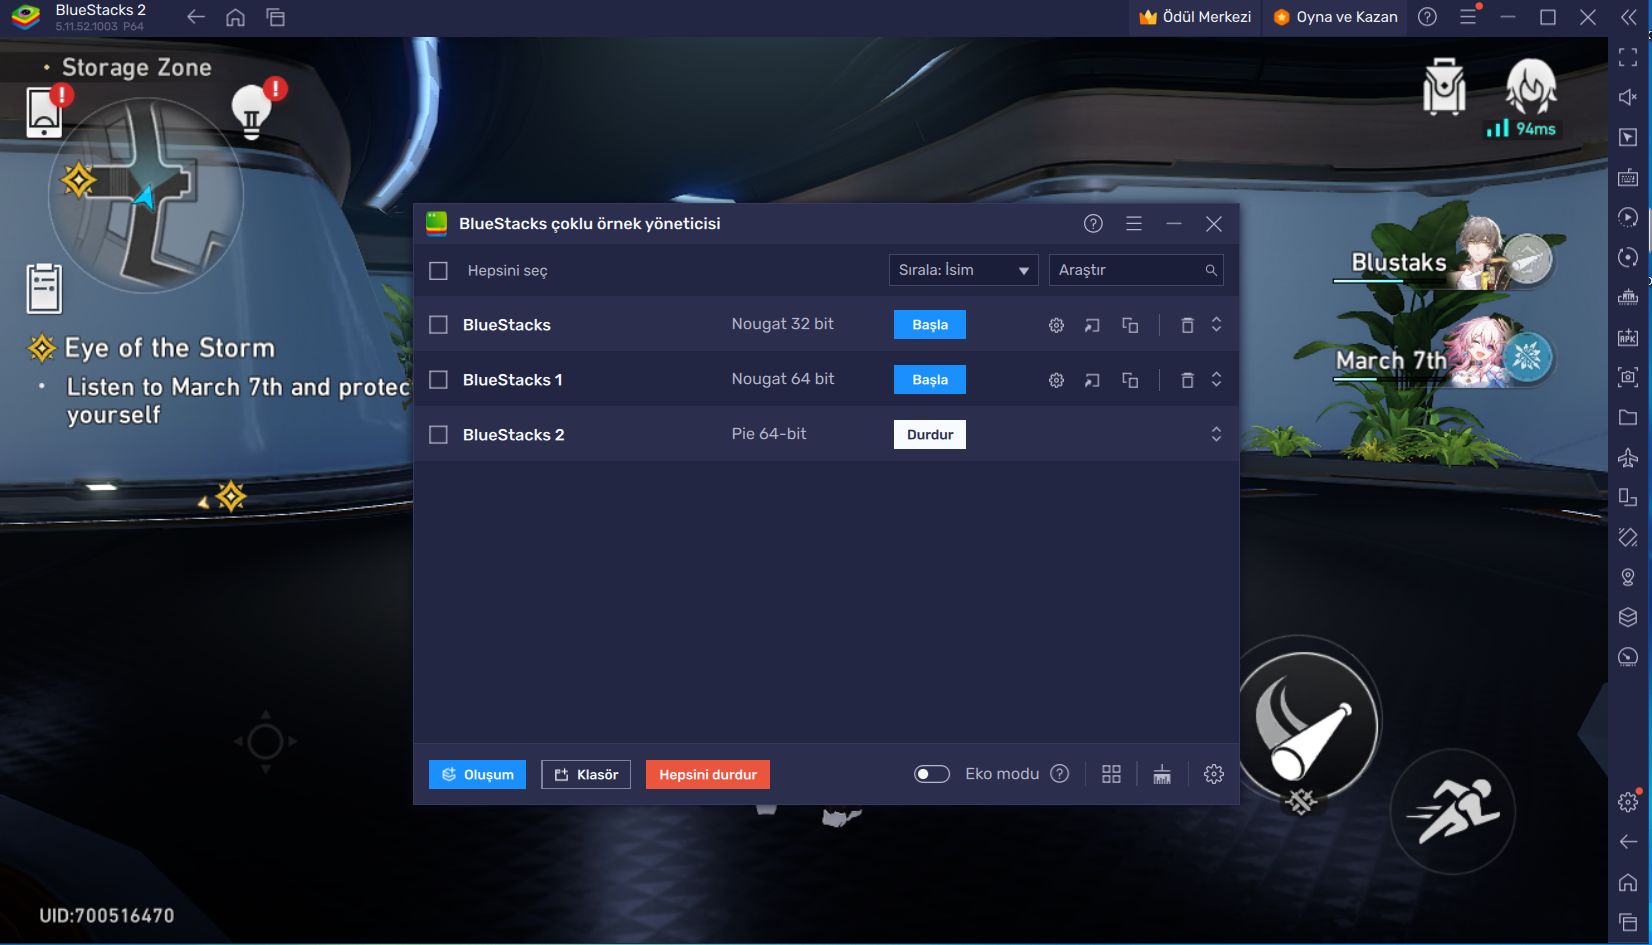Select the BlueStacks 2 checkbox
The image size is (1652, 945).
[438, 435]
